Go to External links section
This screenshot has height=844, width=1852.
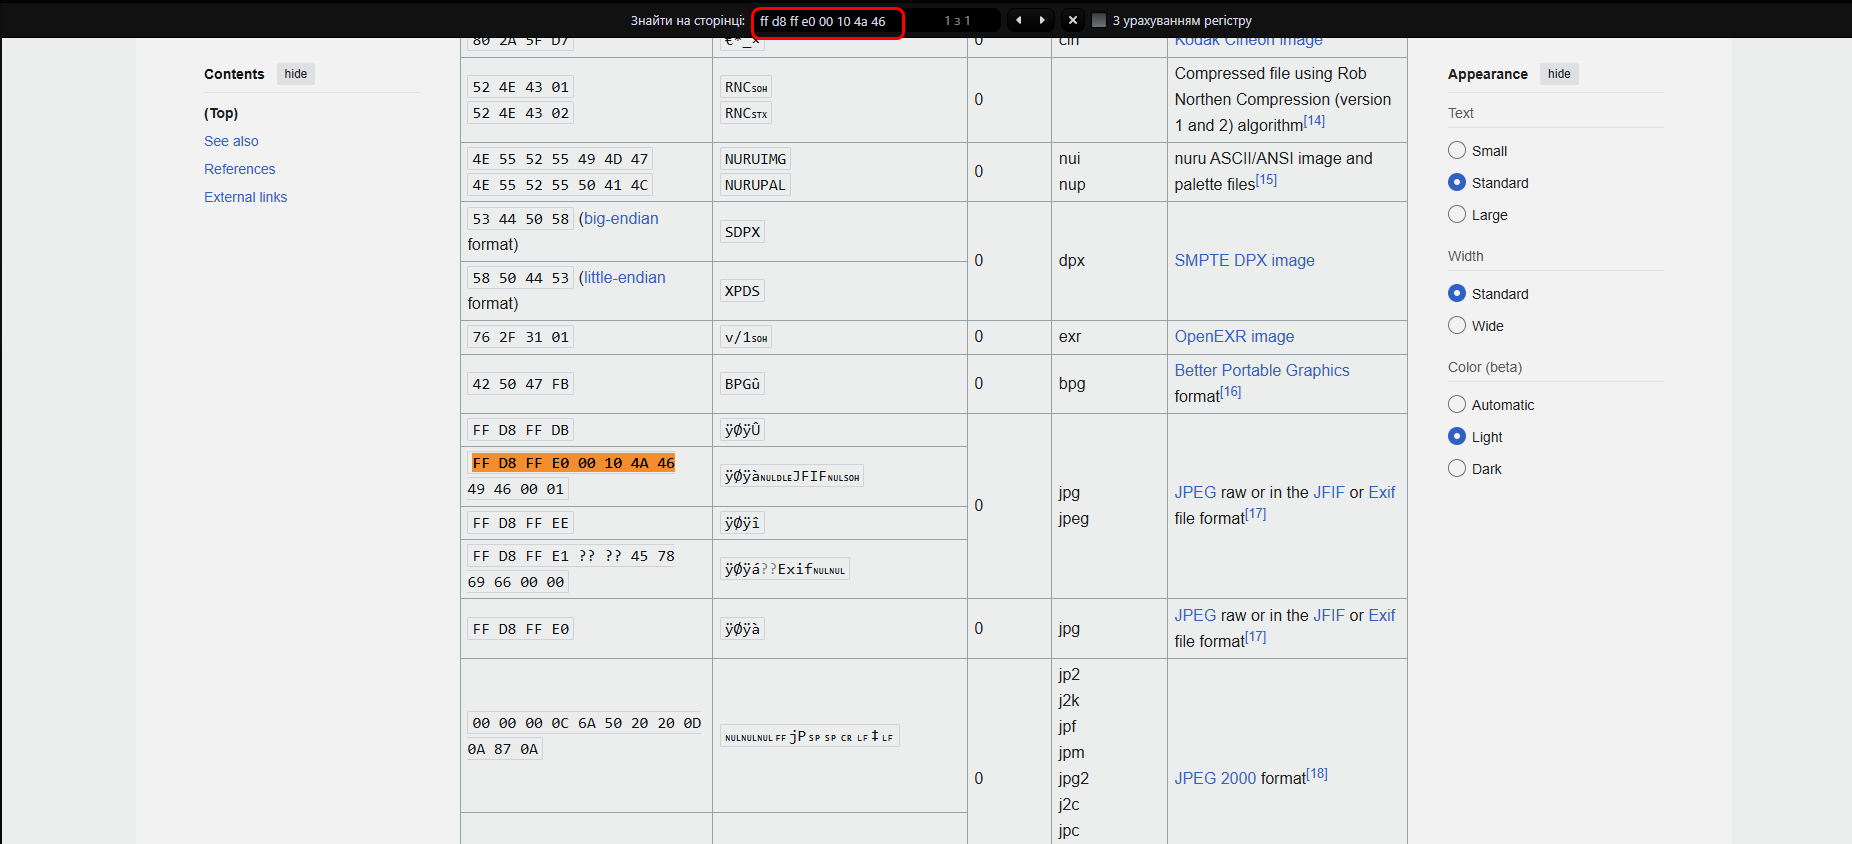[x=245, y=197]
